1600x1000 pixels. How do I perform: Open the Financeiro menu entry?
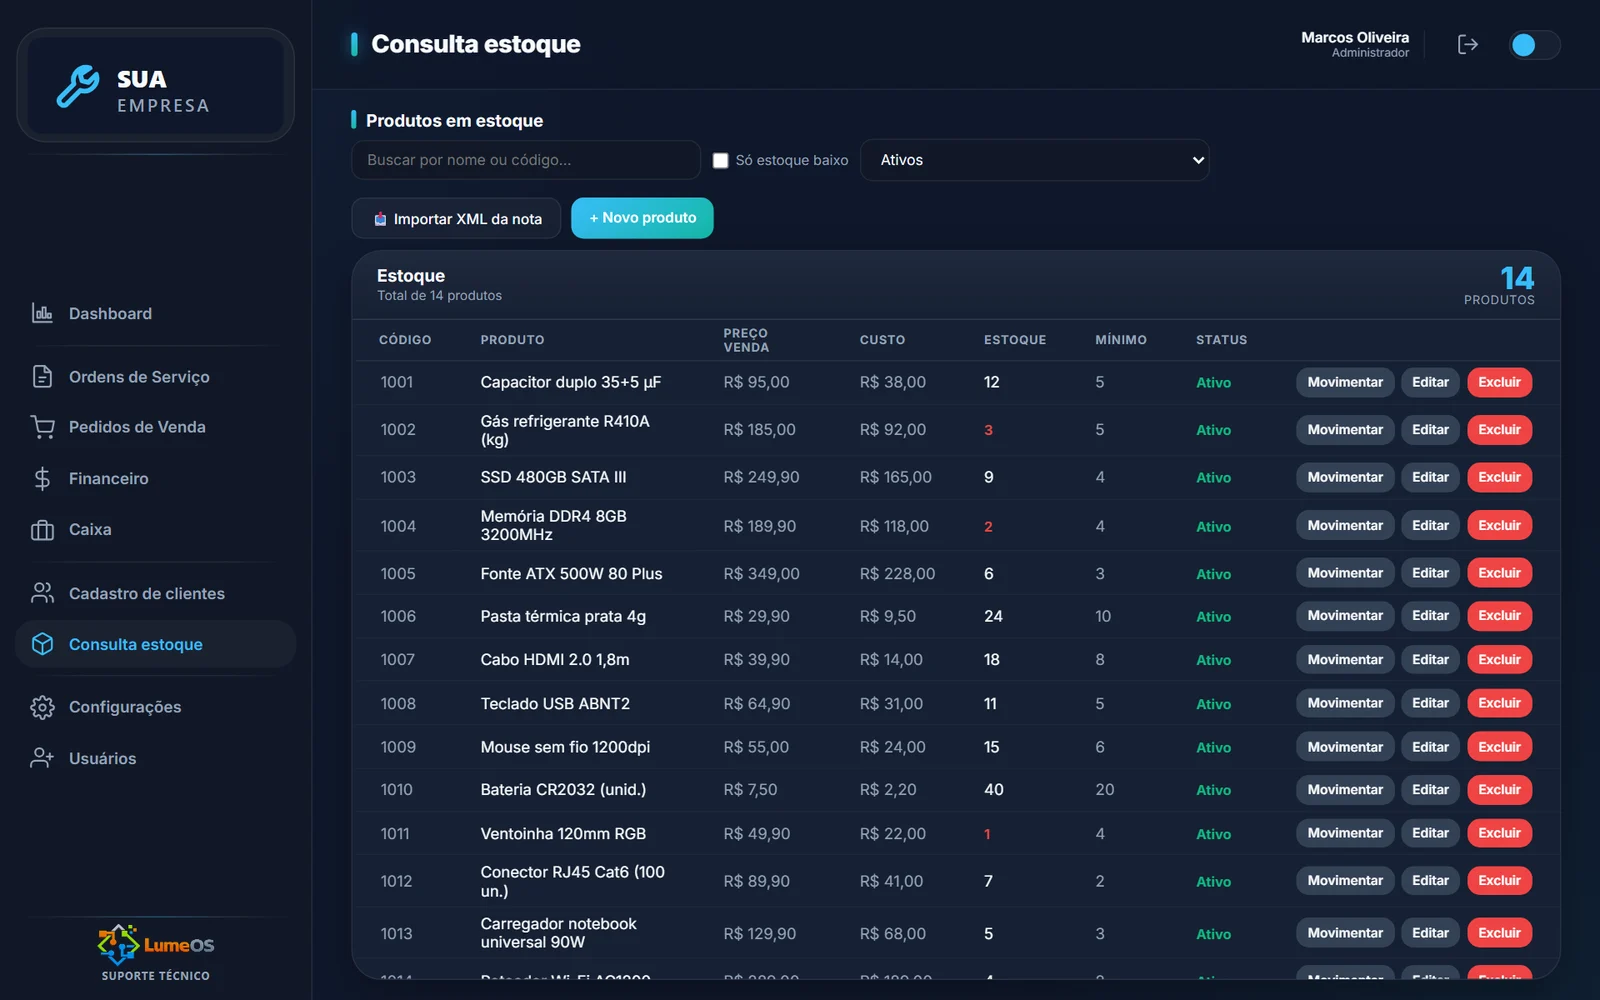[155, 479]
